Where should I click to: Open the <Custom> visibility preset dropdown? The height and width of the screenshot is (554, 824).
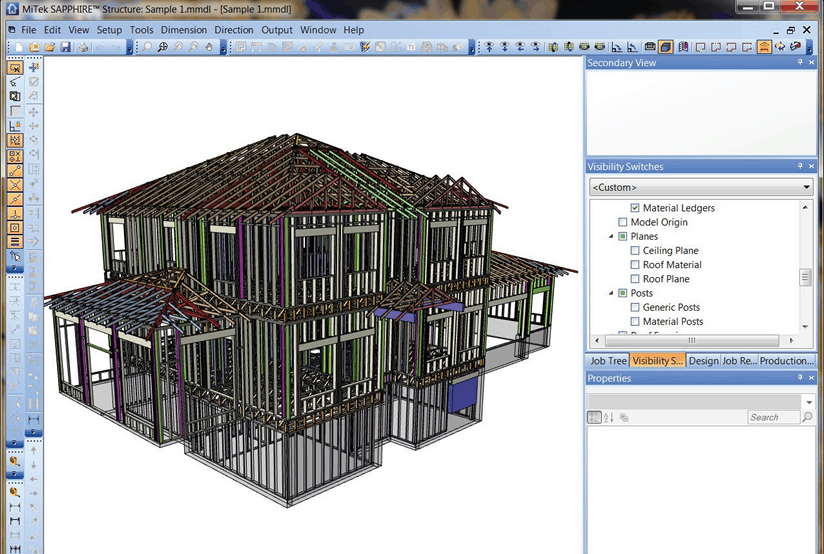(701, 187)
